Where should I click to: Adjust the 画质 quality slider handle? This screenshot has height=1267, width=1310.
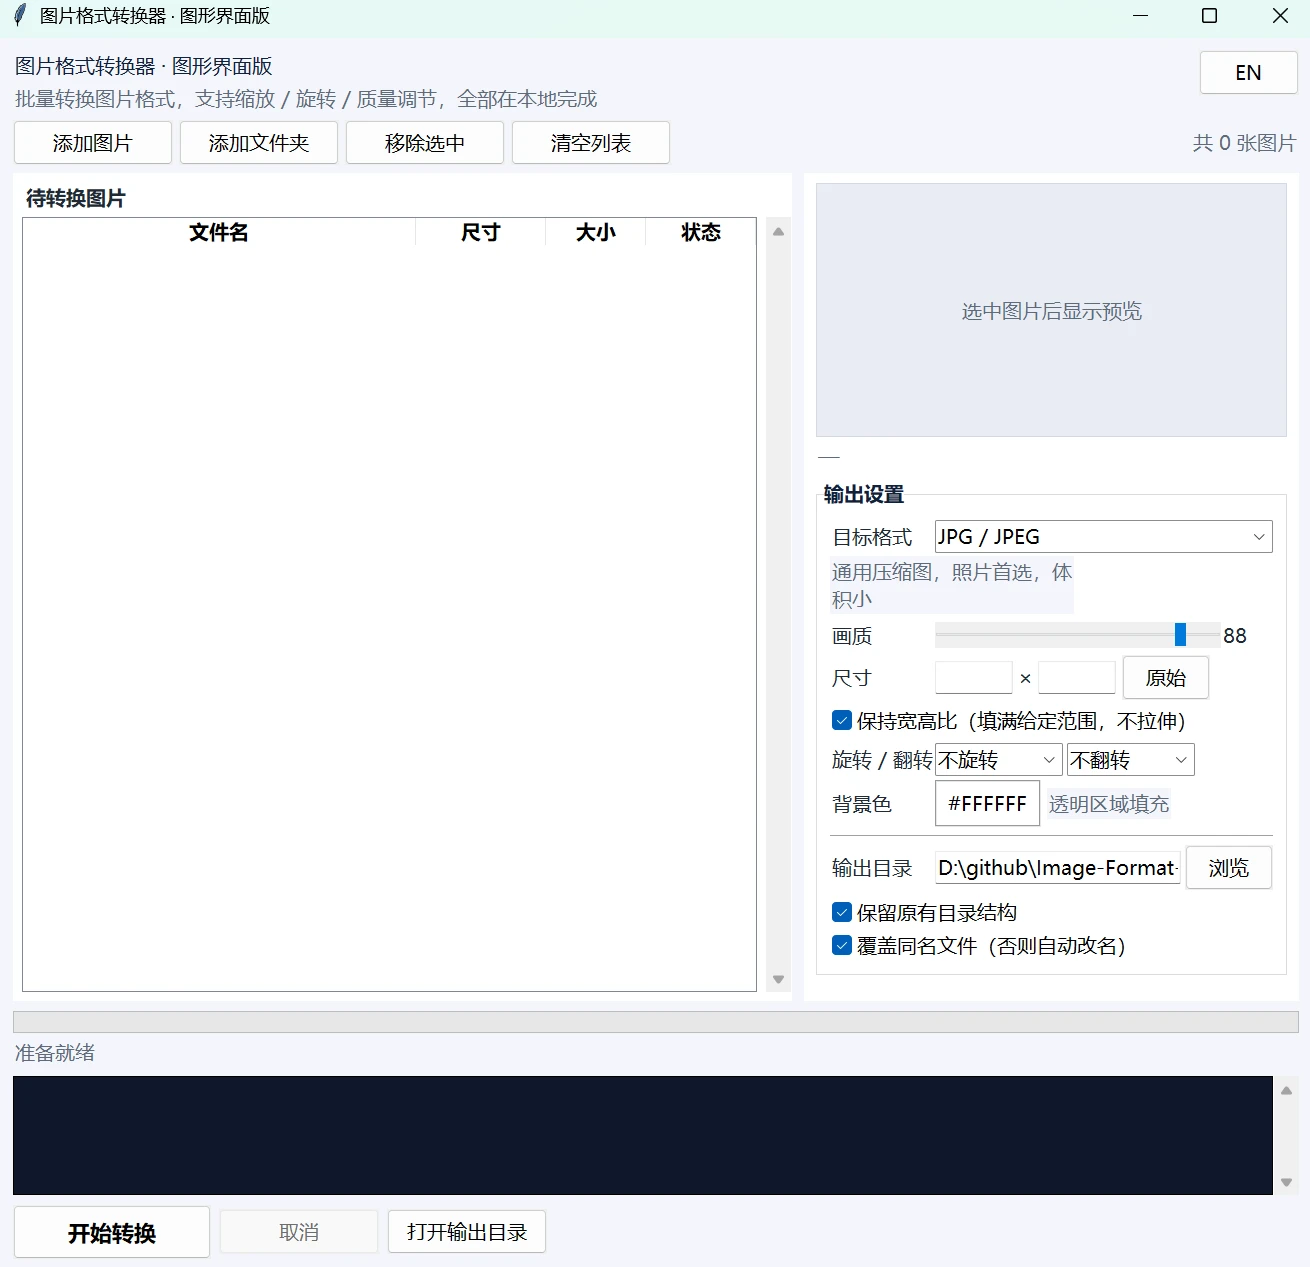[1181, 635]
